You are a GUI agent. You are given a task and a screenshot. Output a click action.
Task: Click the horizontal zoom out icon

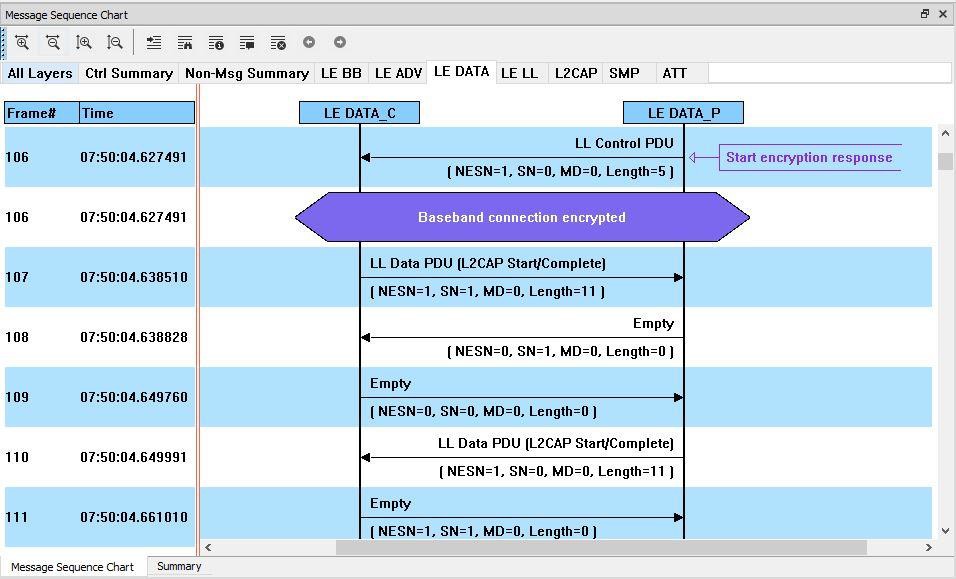click(x=53, y=42)
